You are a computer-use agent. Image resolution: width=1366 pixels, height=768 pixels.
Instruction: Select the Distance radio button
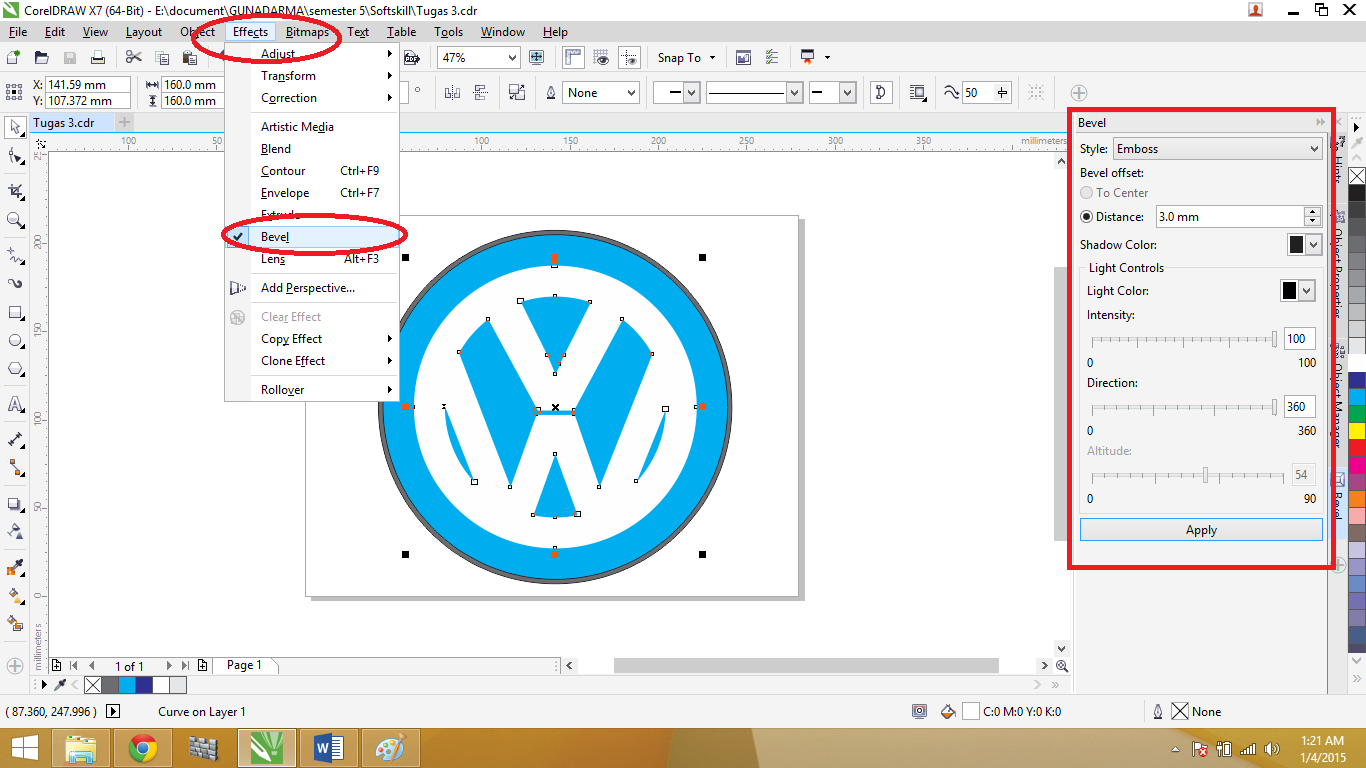pyautogui.click(x=1087, y=217)
